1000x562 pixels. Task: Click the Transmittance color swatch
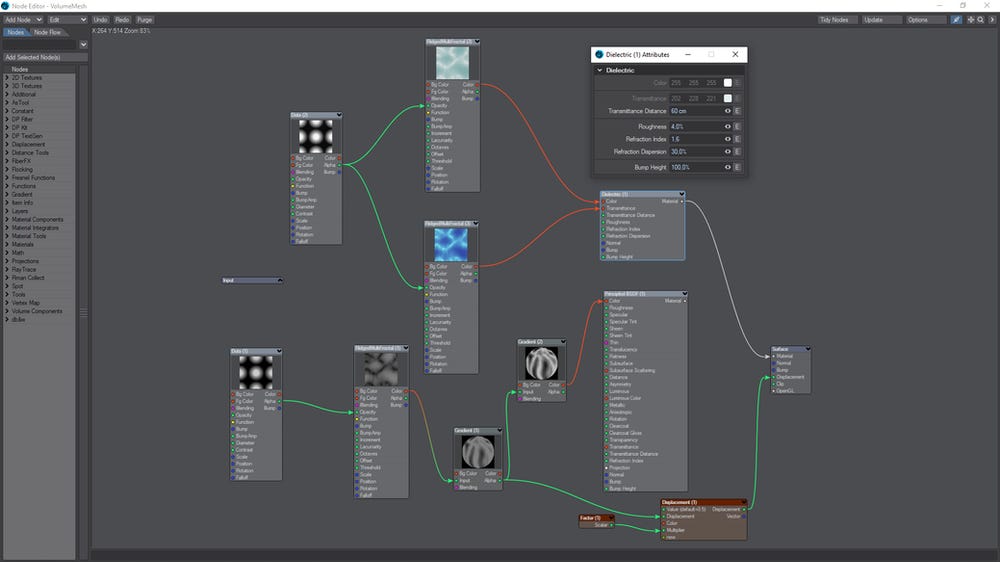(x=728, y=98)
